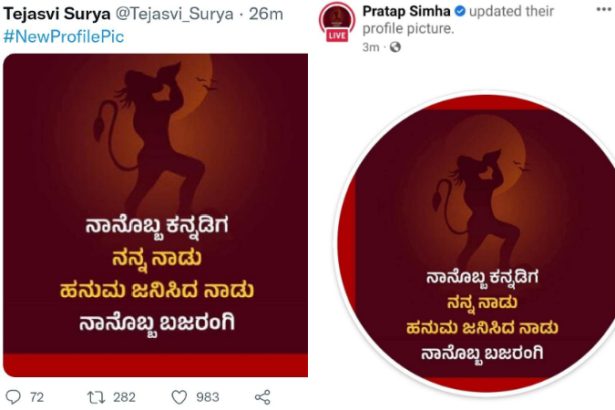
Task: Click the 26m tweet timestamp
Action: [x=266, y=14]
